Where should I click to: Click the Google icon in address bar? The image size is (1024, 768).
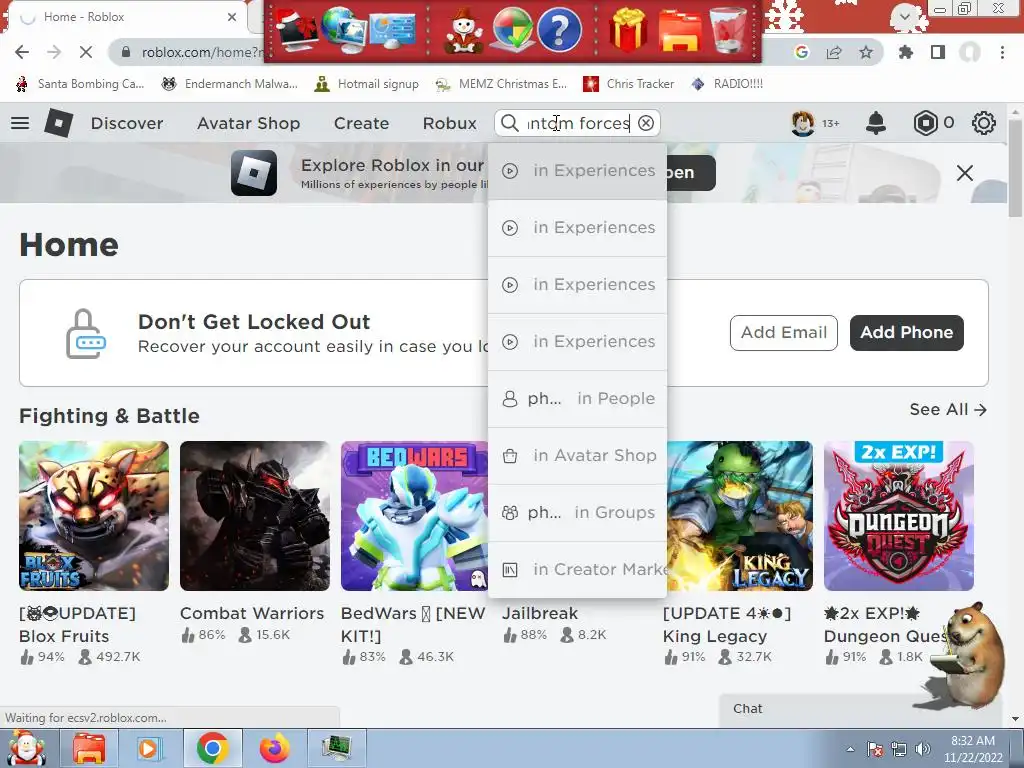coord(802,52)
